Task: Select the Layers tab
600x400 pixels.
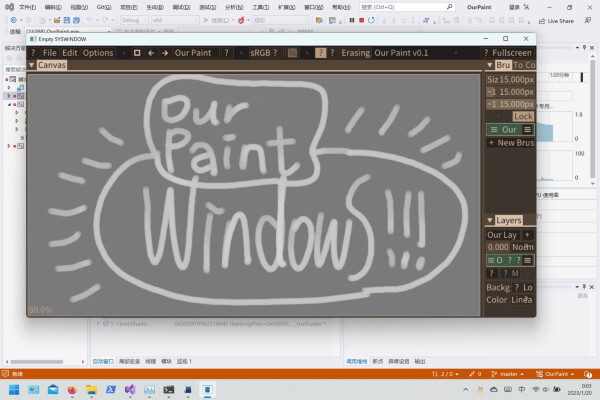Action: tap(509, 220)
